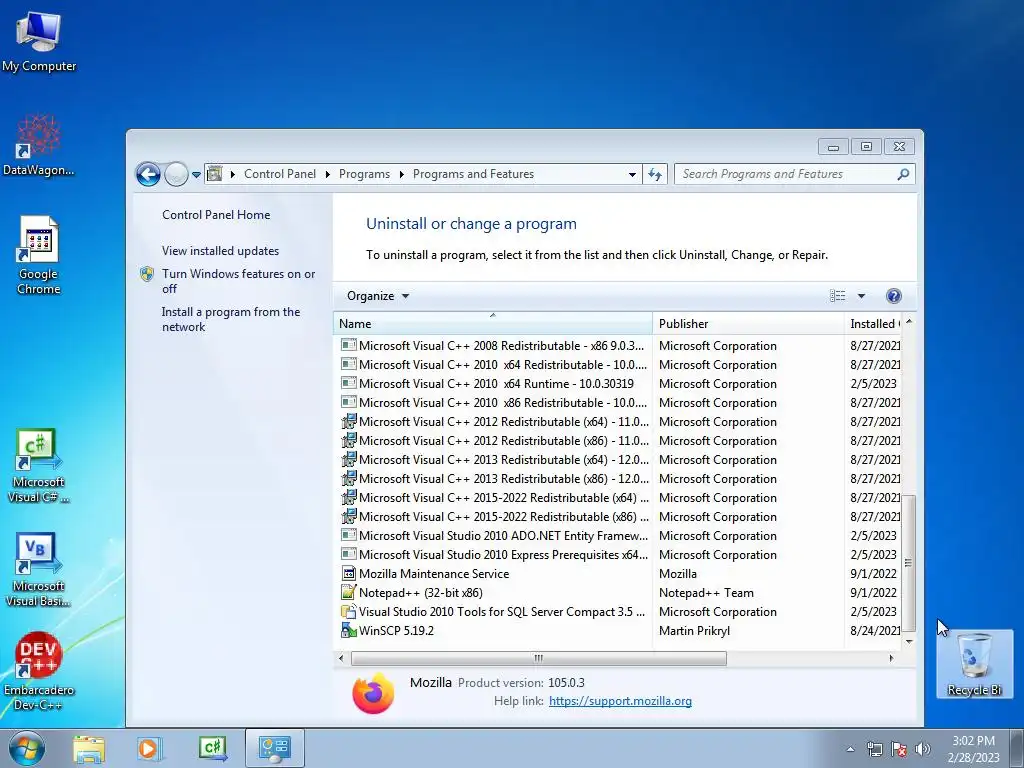Image resolution: width=1024 pixels, height=768 pixels.
Task: Click the Martin Prikryl publisher cell
Action: pyautogui.click(x=694, y=631)
